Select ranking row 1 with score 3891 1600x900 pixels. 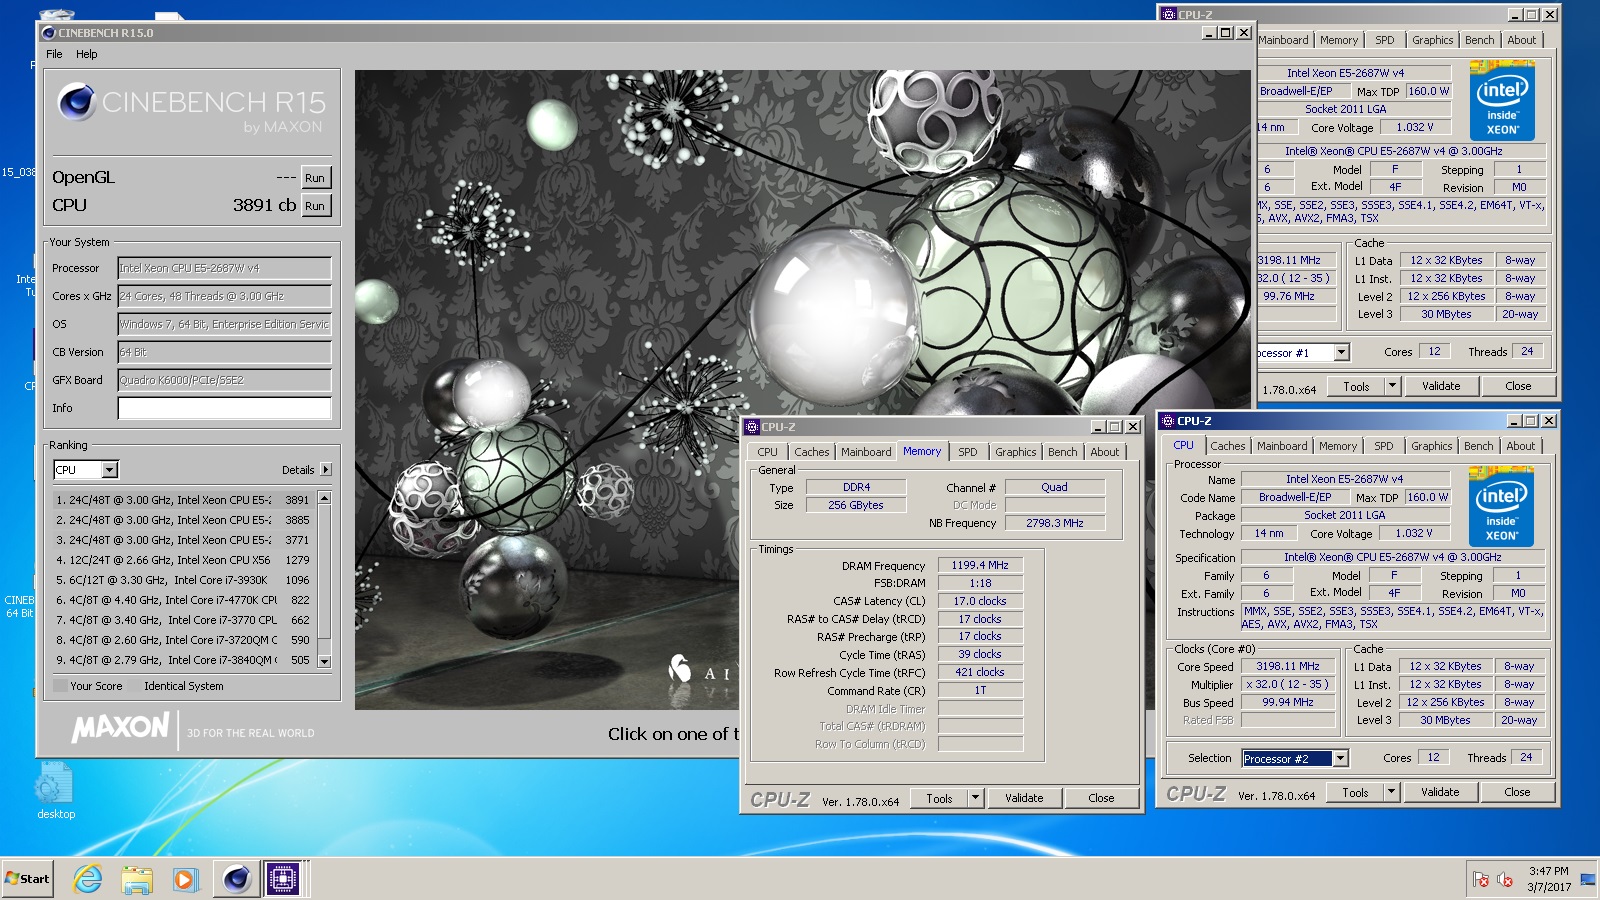click(x=183, y=500)
